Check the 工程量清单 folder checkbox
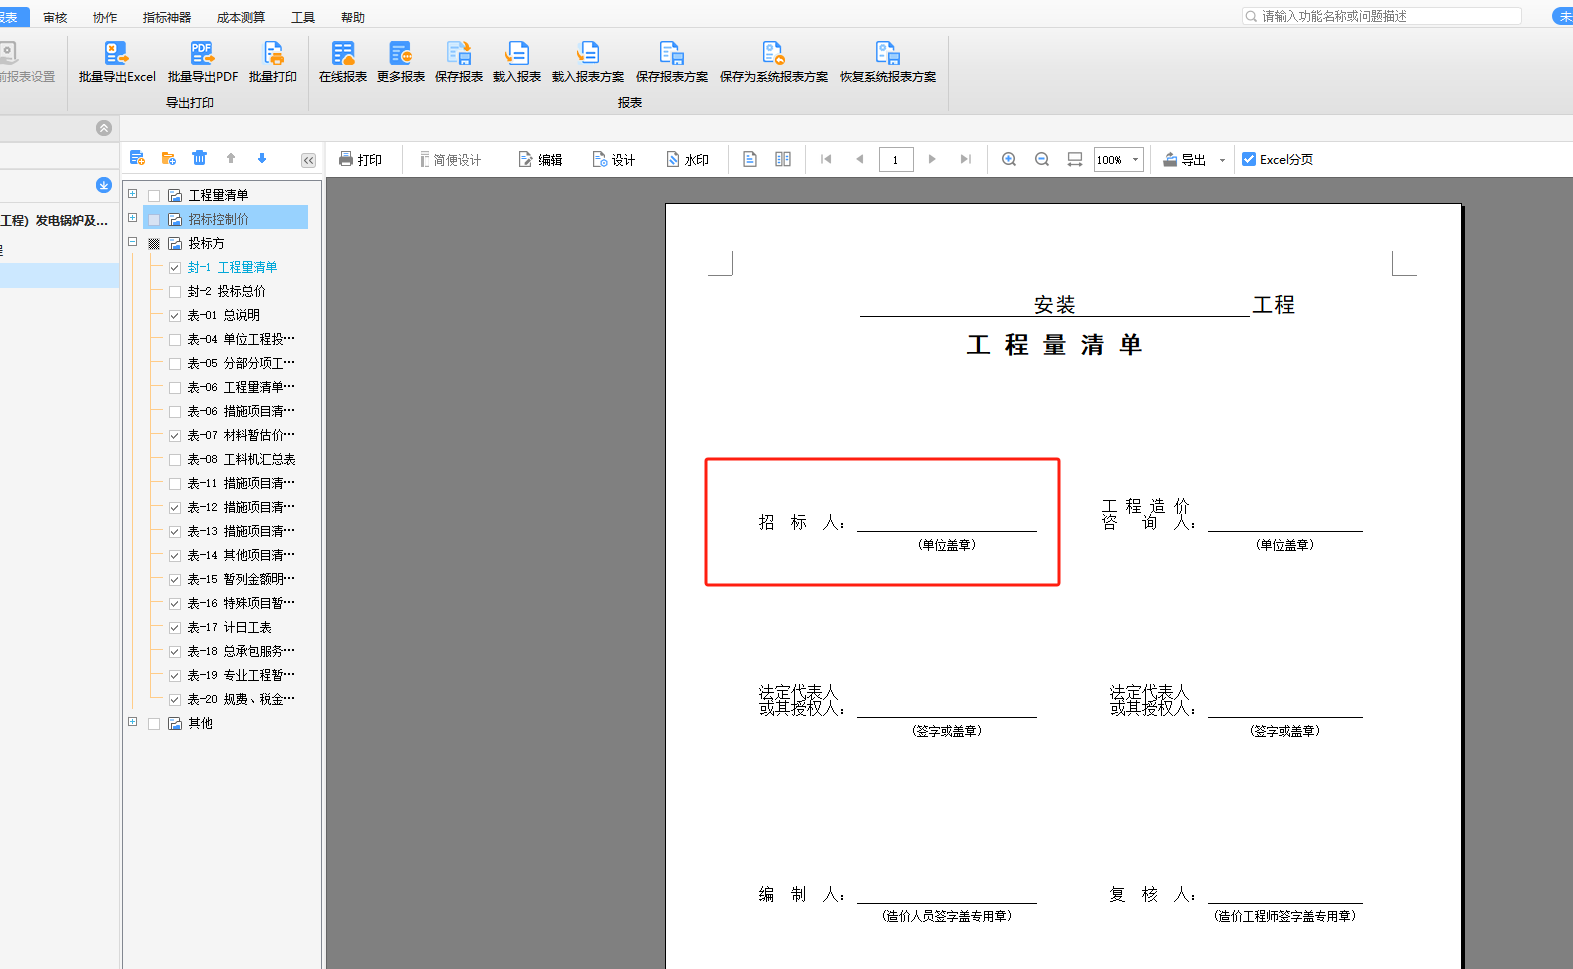Image resolution: width=1573 pixels, height=969 pixels. (154, 196)
